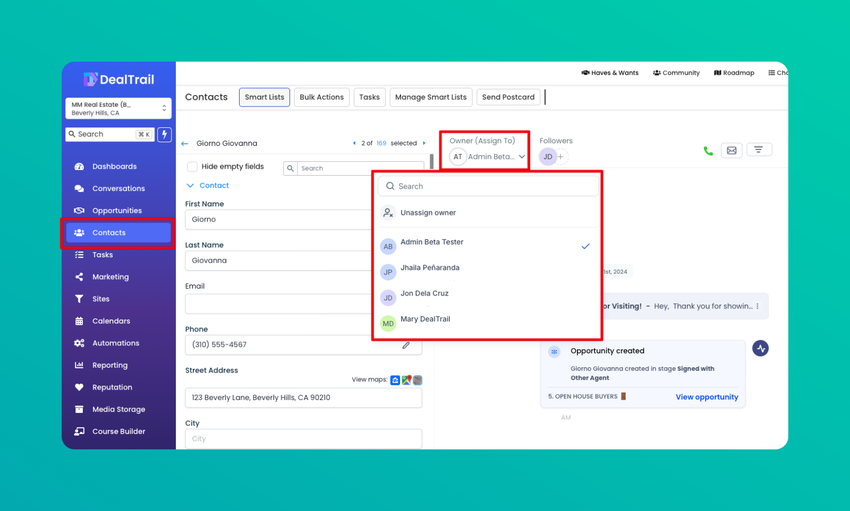Screen dimensions: 850x511
Task: Click the filter lines icon
Action: pyautogui.click(x=759, y=150)
